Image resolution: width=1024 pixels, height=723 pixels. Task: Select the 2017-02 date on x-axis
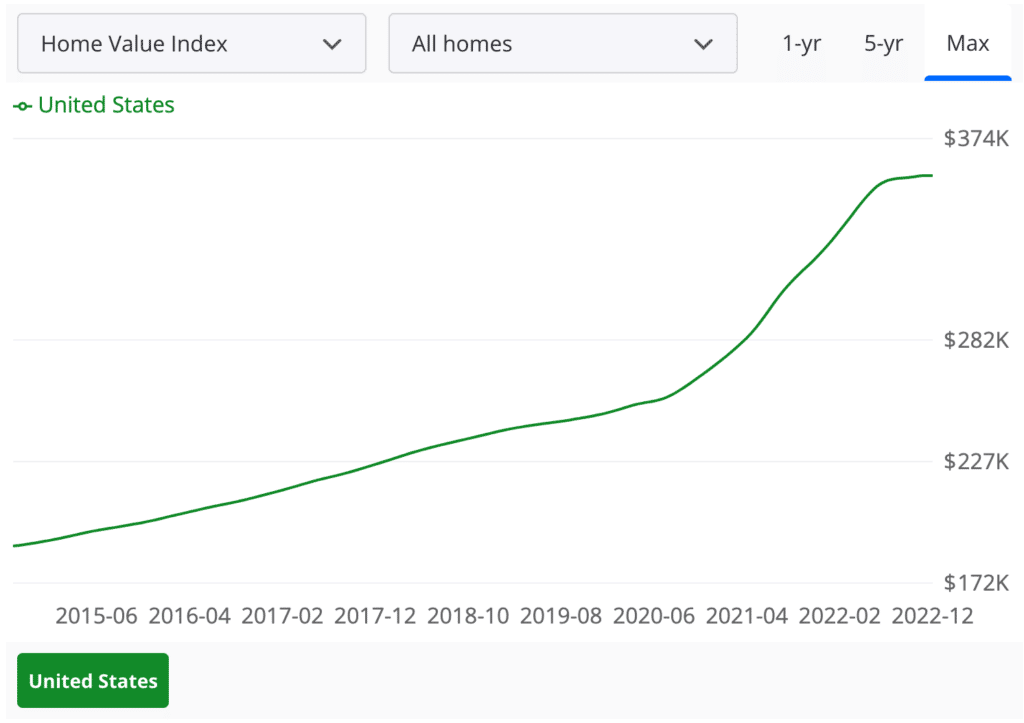click(x=282, y=616)
